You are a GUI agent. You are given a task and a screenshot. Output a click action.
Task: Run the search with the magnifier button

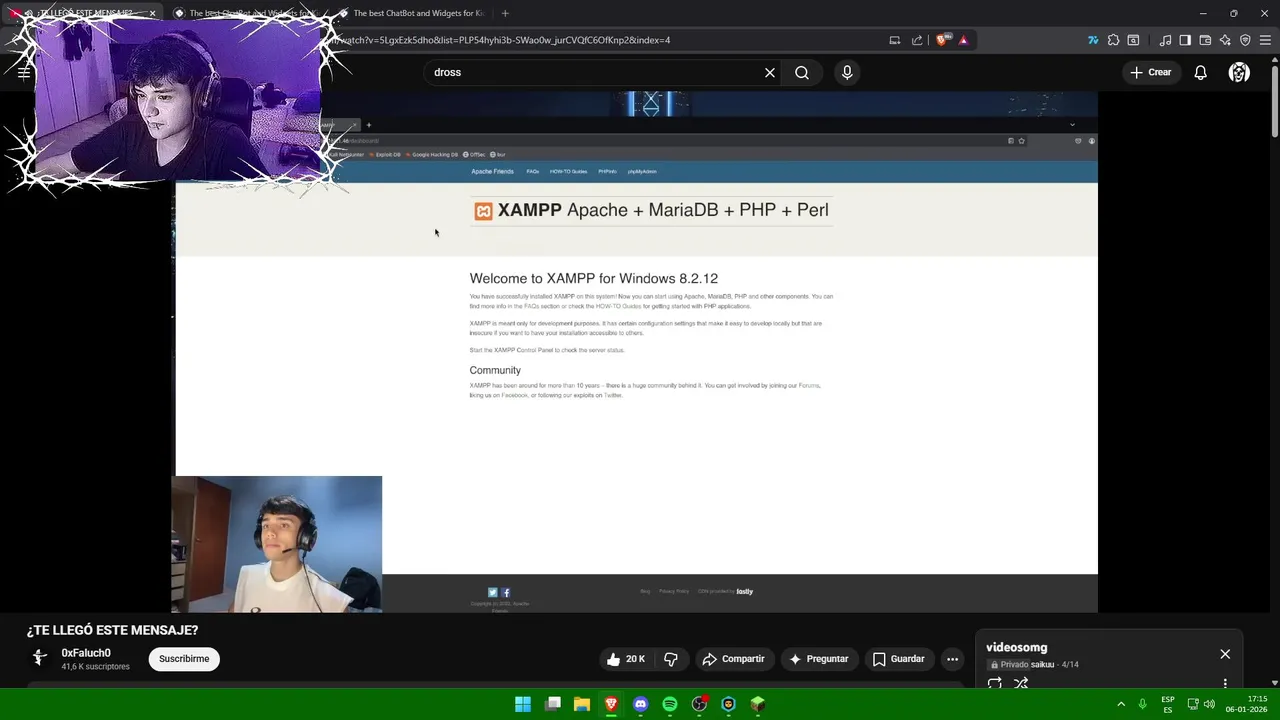[x=802, y=72]
